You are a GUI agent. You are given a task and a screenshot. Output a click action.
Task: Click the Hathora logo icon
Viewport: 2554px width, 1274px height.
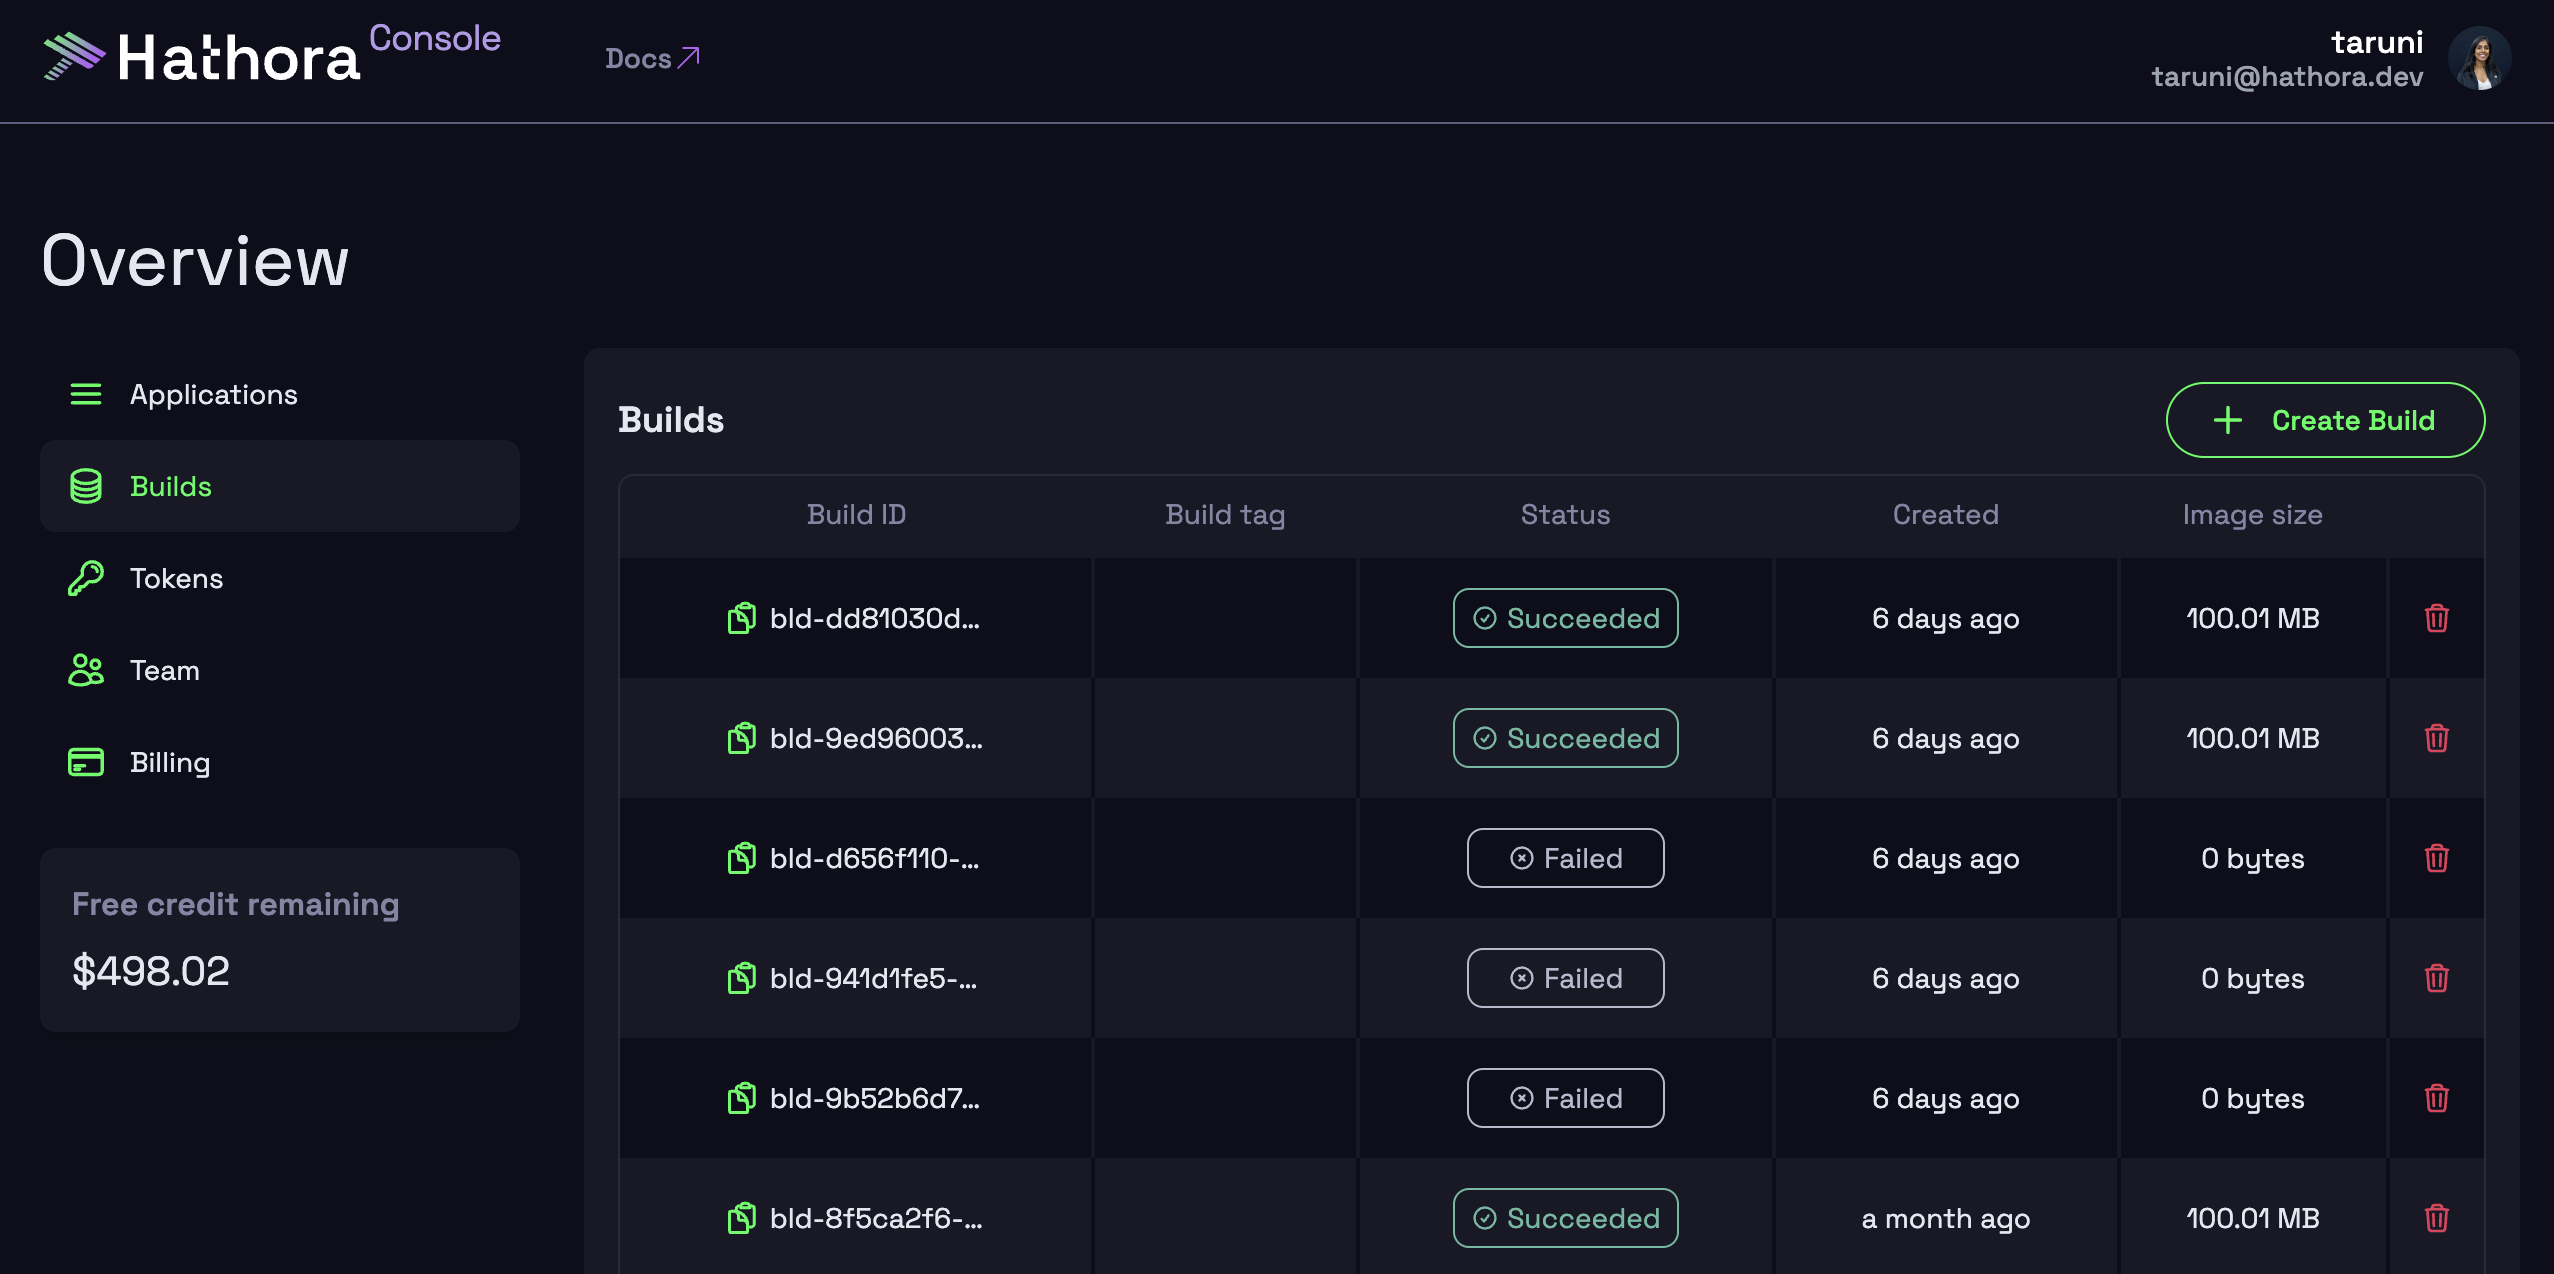74,56
